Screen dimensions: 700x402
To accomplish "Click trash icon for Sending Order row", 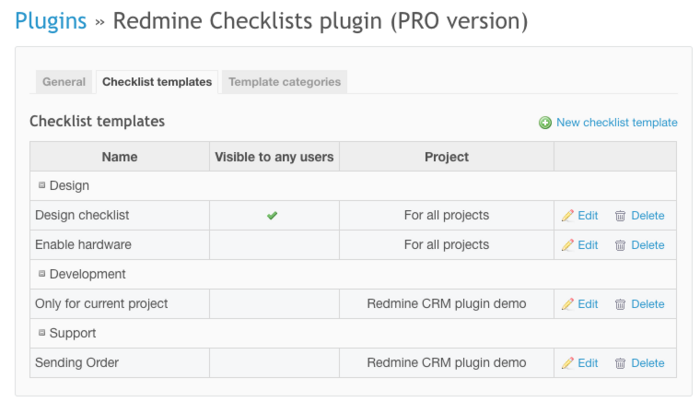I will pyautogui.click(x=620, y=363).
